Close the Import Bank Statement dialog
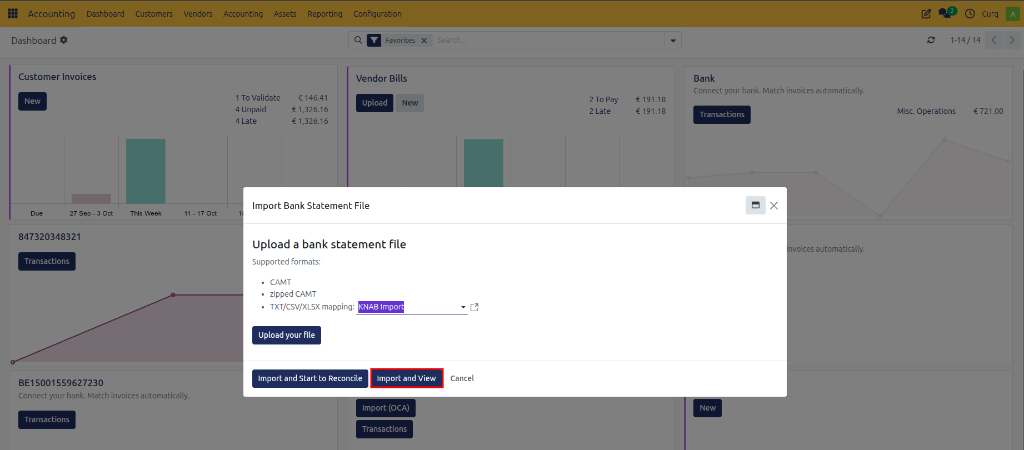1024x450 pixels. (774, 206)
